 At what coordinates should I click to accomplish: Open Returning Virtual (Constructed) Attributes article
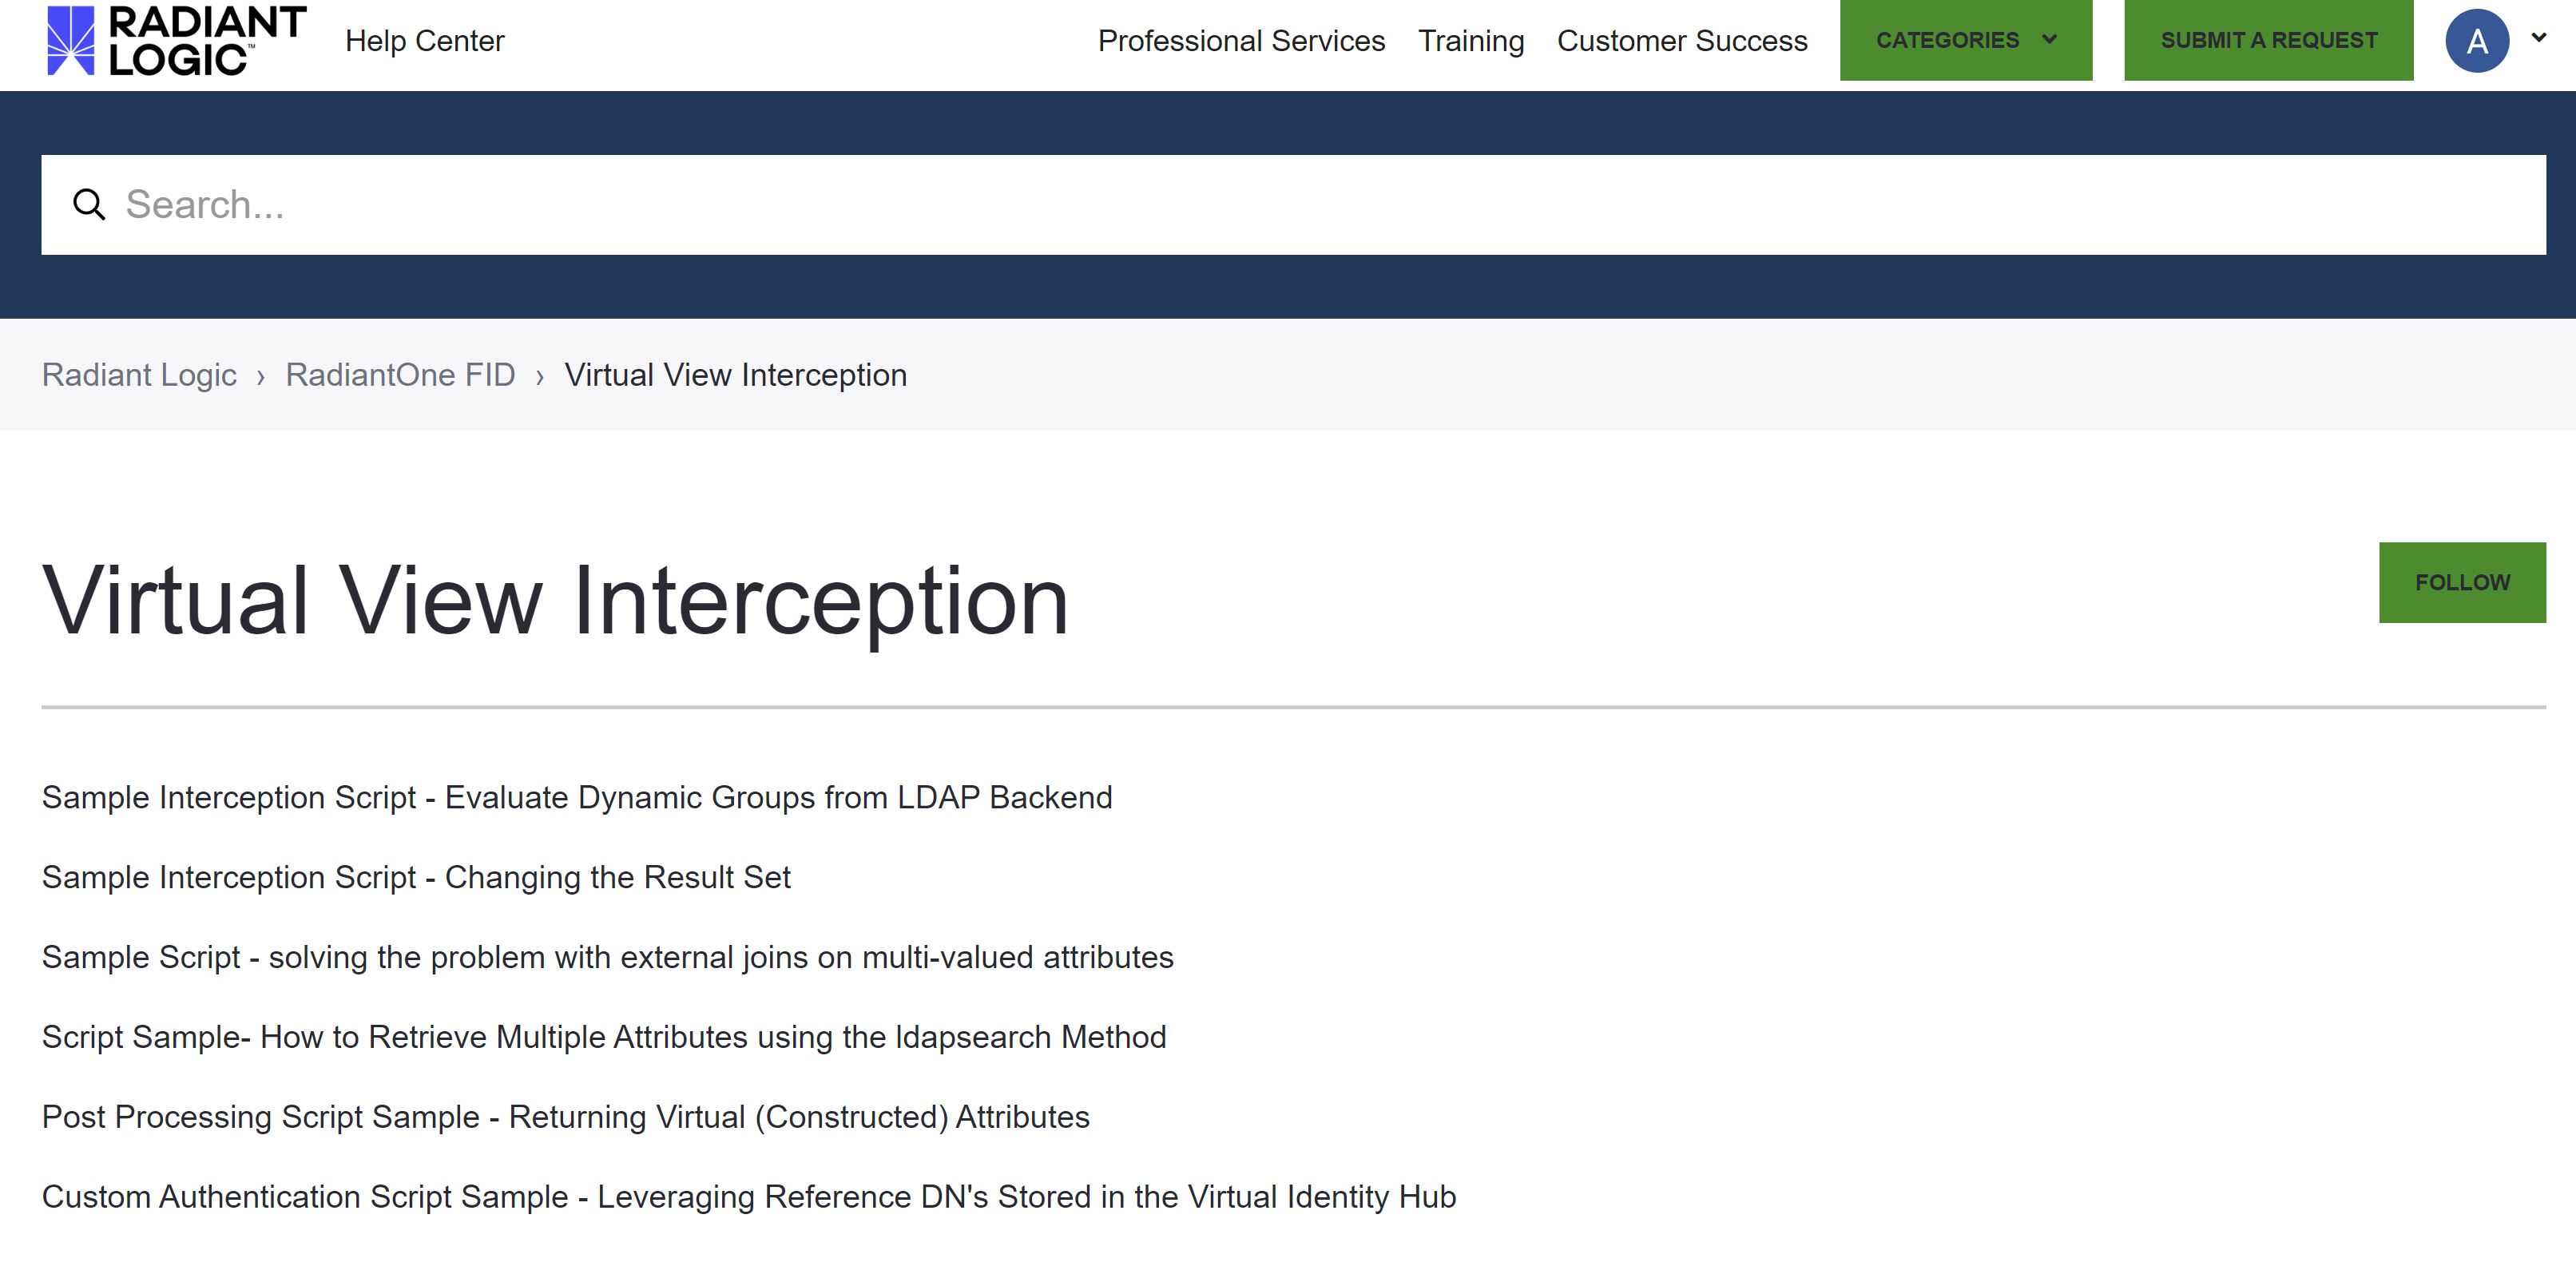click(566, 1117)
